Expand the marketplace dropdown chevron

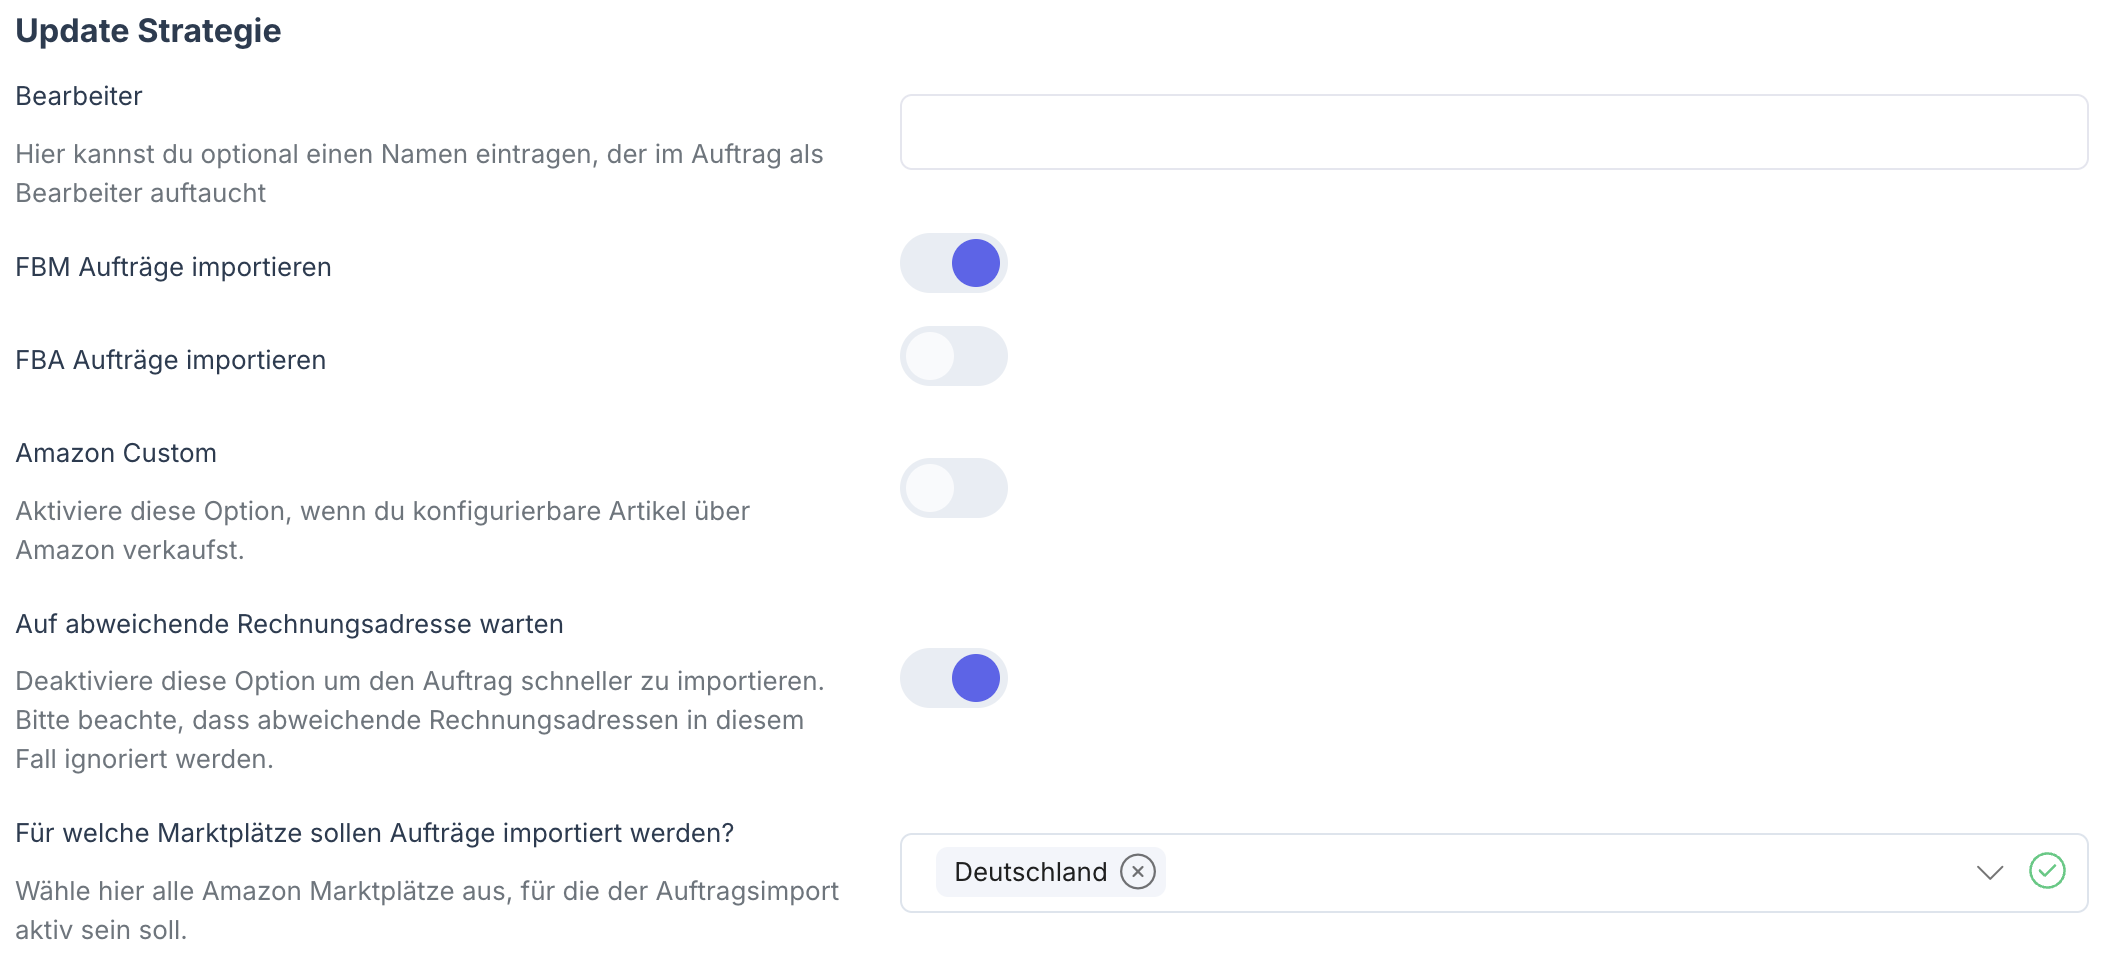point(1990,872)
